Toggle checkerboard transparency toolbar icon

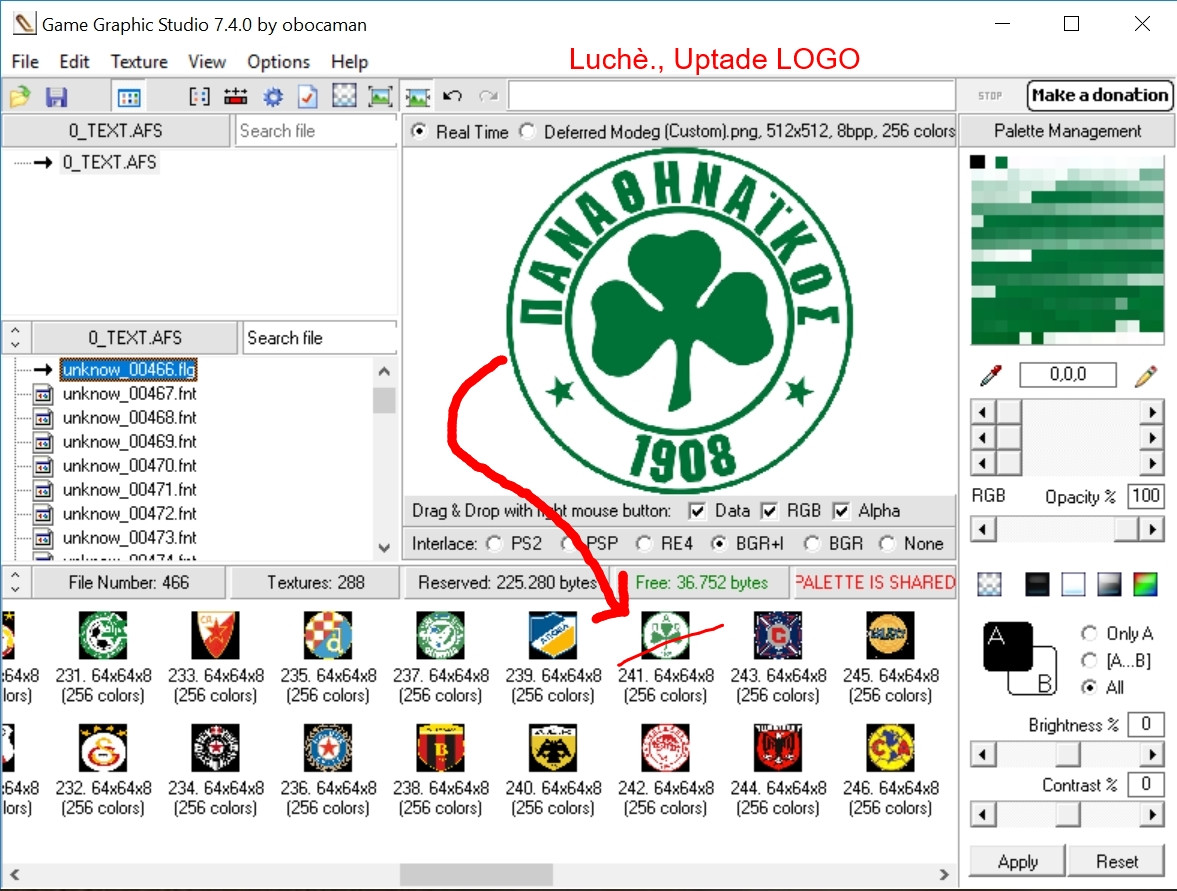[x=344, y=96]
